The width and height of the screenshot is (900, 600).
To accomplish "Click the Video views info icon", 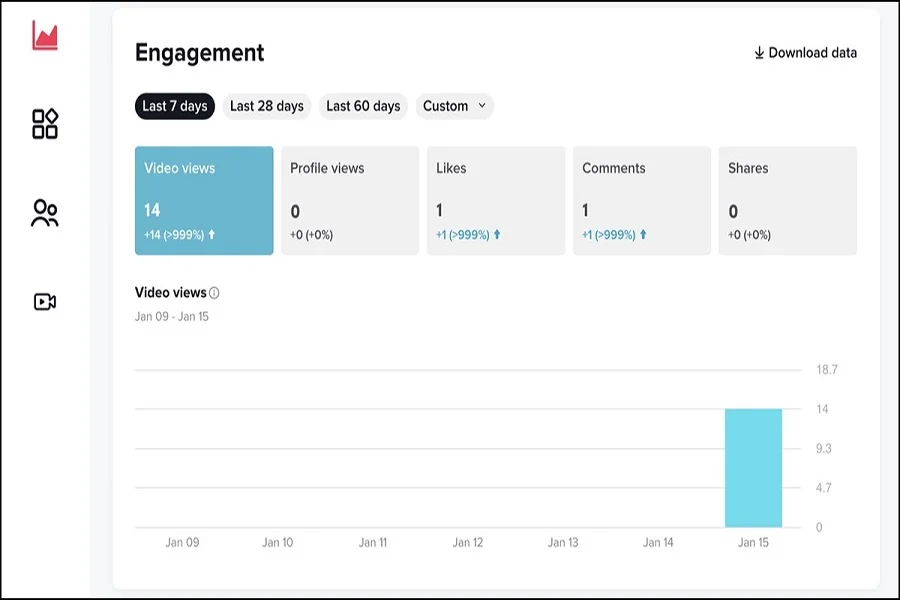I will [214, 293].
